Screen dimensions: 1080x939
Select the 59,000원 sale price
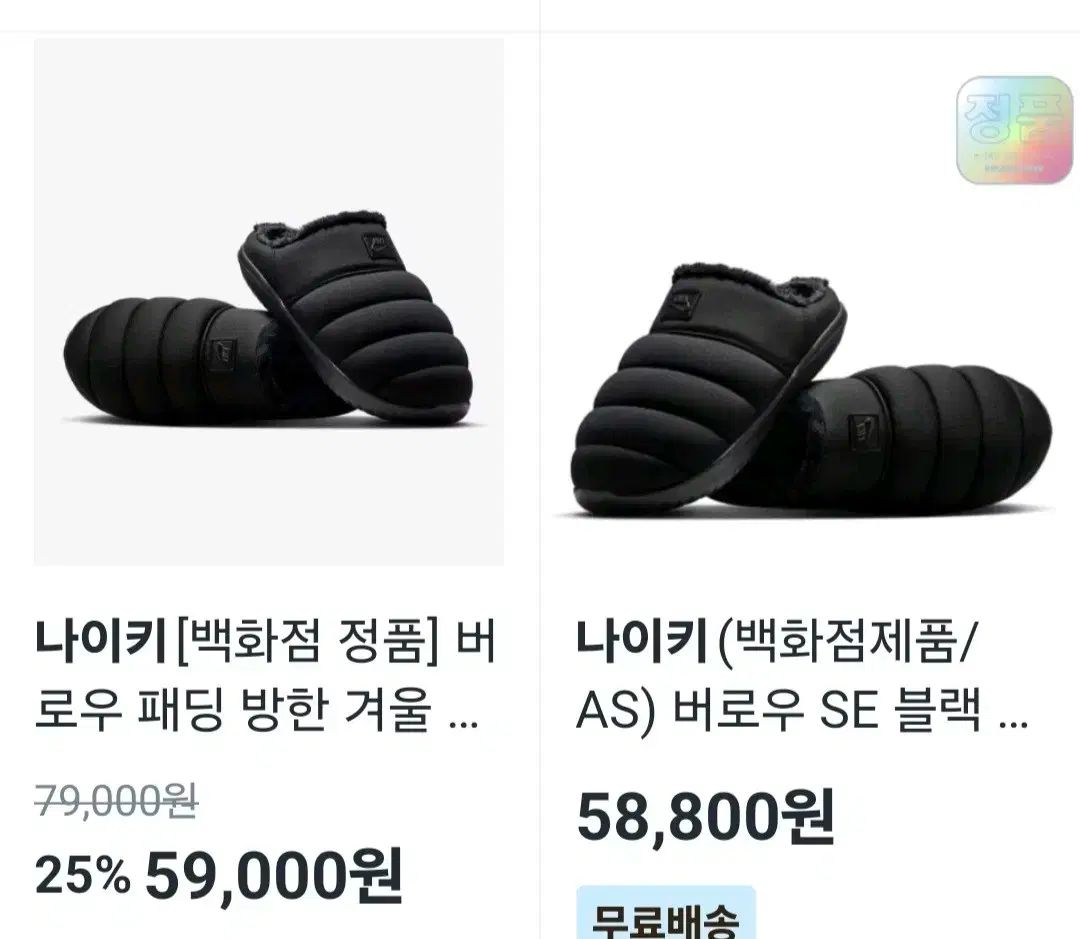[x=273, y=875]
